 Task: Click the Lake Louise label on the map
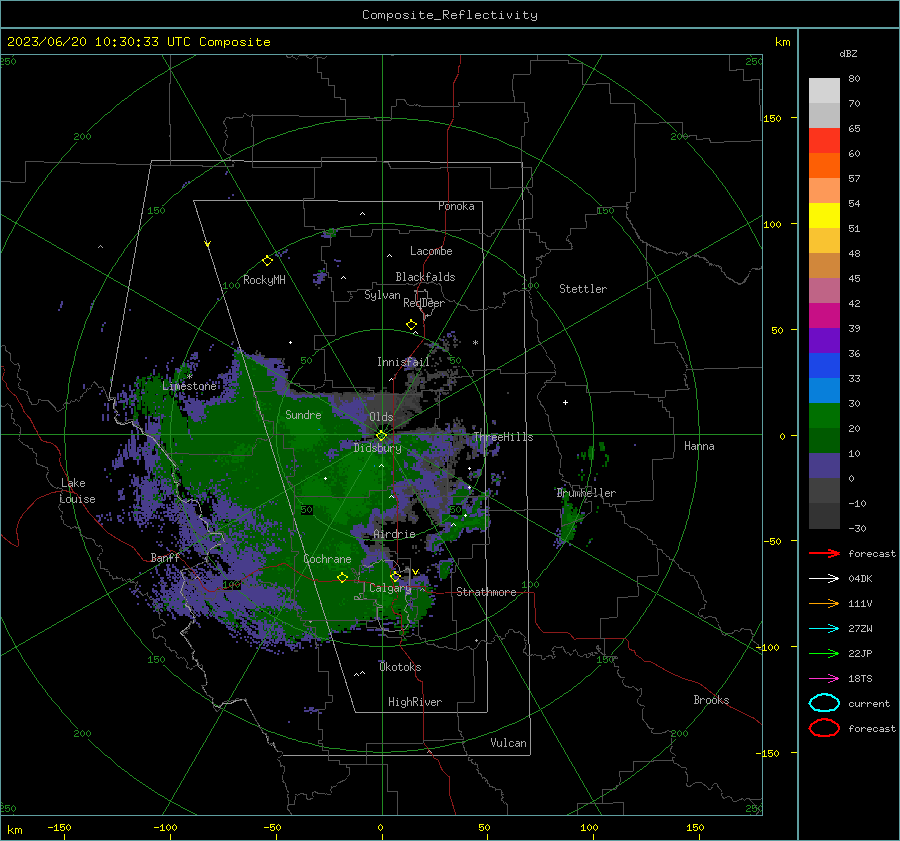(77, 491)
